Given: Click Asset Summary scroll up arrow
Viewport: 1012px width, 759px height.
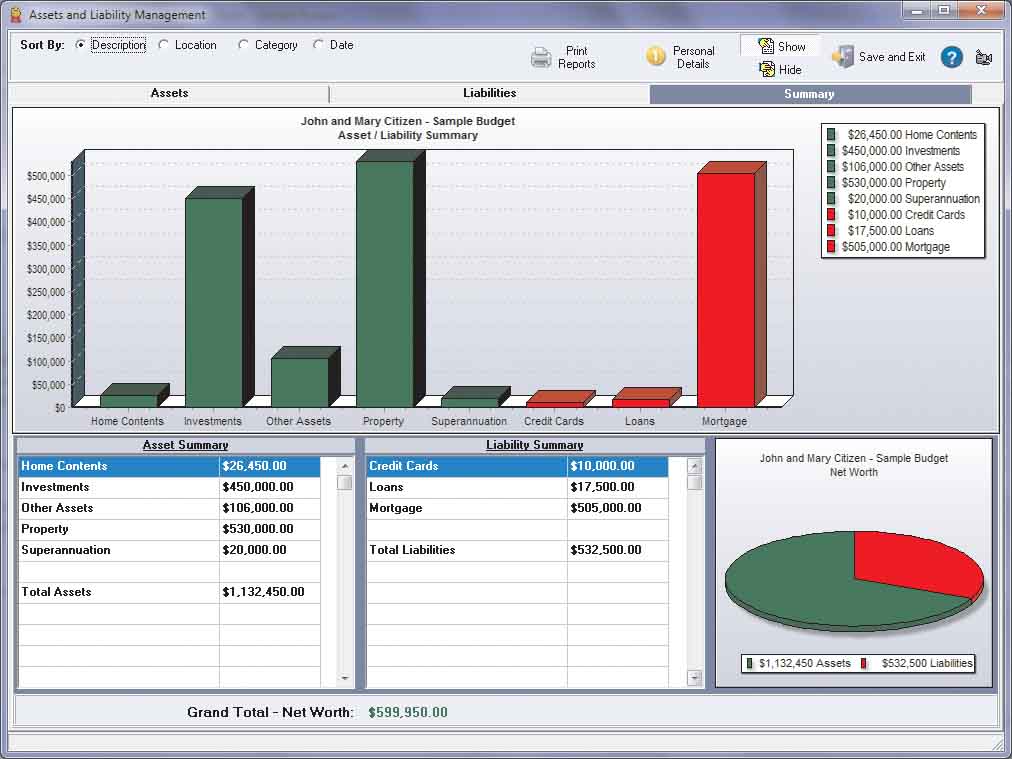Looking at the screenshot, I should point(345,465).
